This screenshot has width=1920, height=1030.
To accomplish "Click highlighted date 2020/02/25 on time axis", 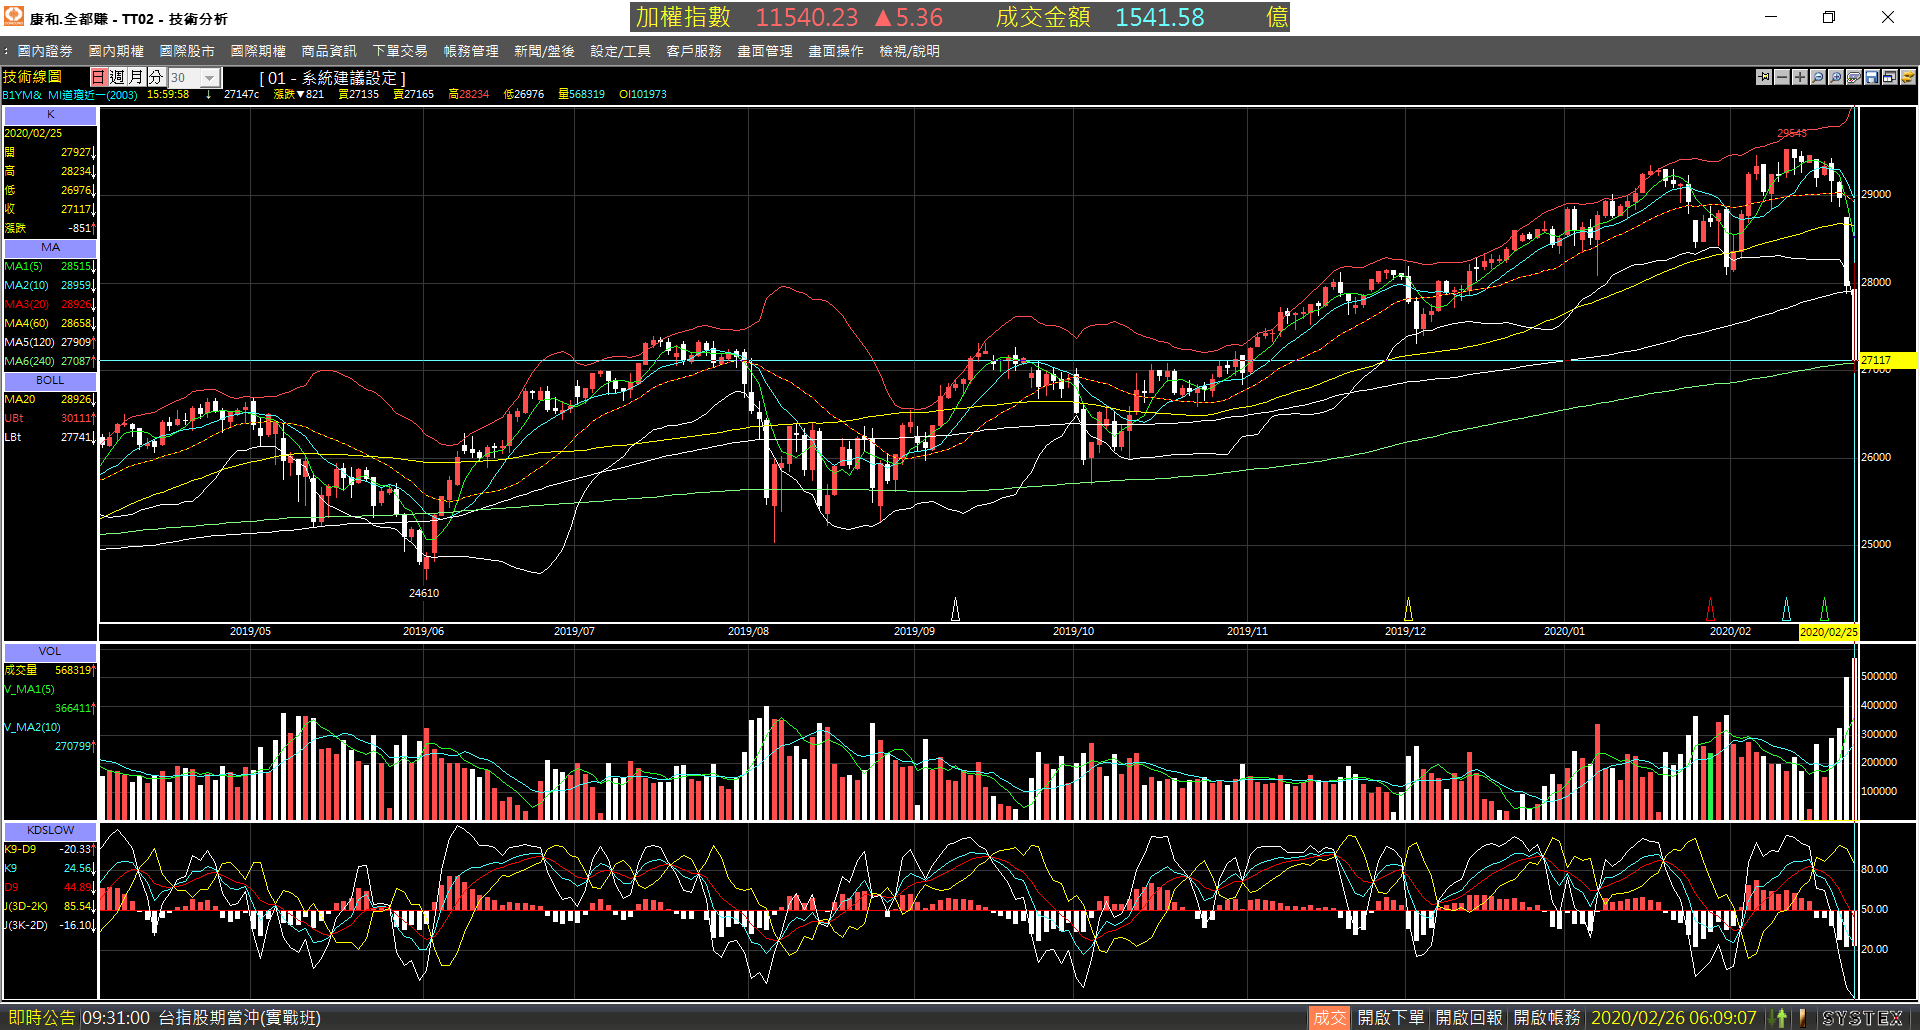I will pyautogui.click(x=1828, y=632).
